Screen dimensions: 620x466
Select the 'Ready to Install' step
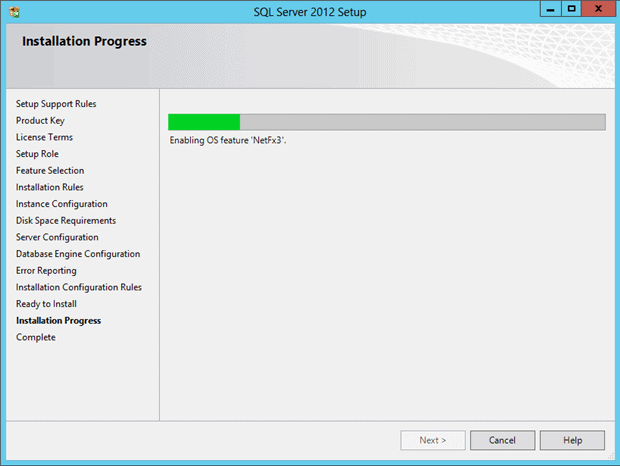tap(46, 304)
